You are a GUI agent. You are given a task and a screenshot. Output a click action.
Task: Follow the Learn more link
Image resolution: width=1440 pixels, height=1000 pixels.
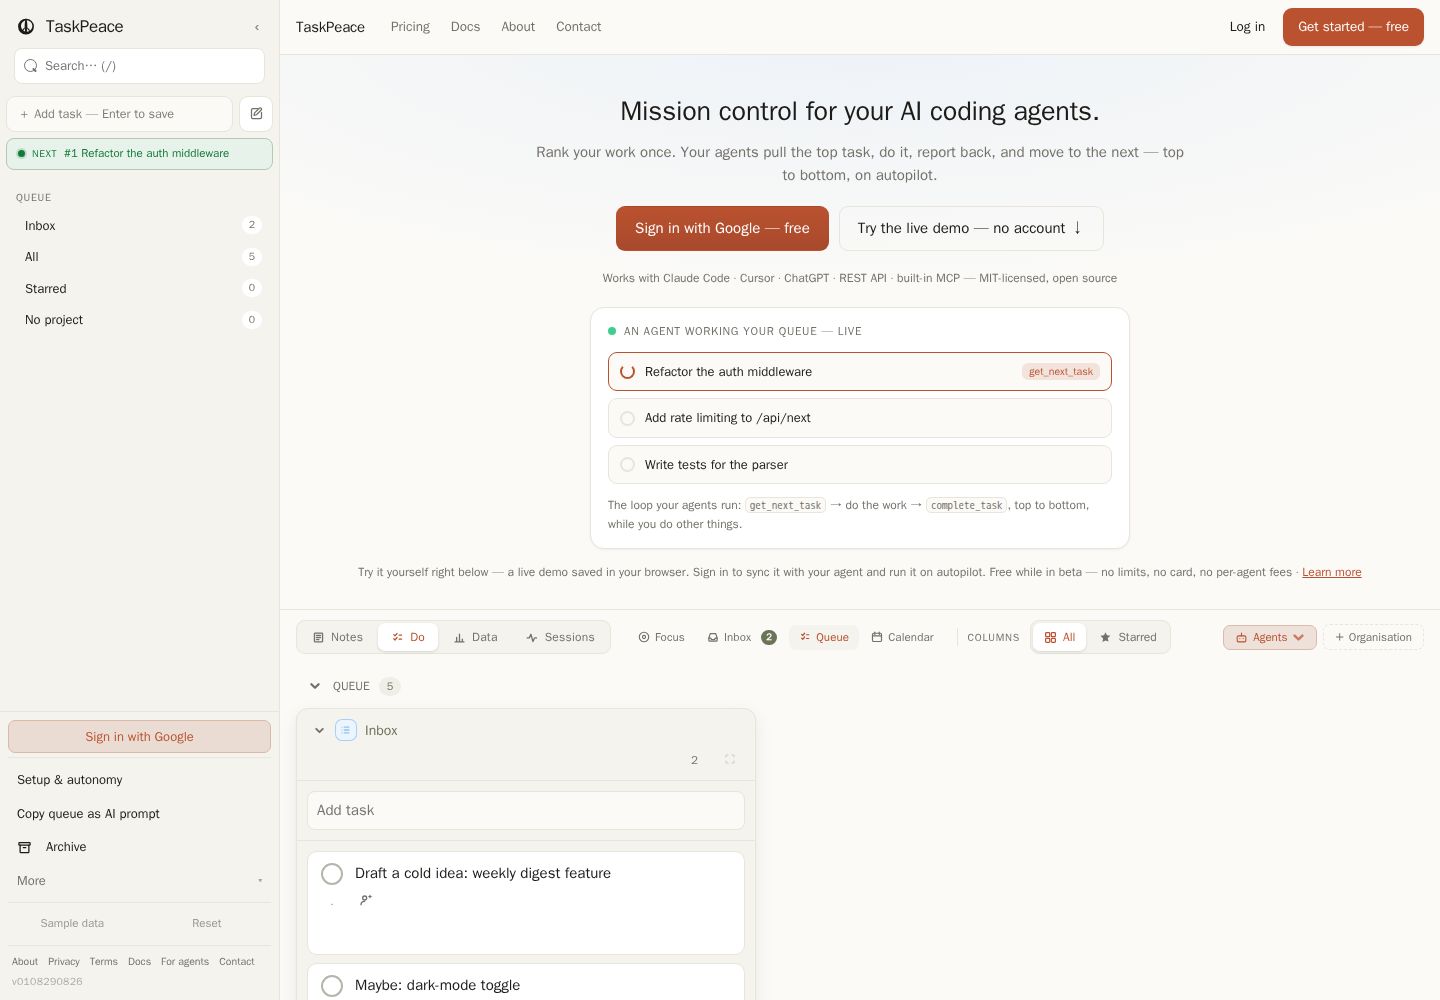(1331, 572)
